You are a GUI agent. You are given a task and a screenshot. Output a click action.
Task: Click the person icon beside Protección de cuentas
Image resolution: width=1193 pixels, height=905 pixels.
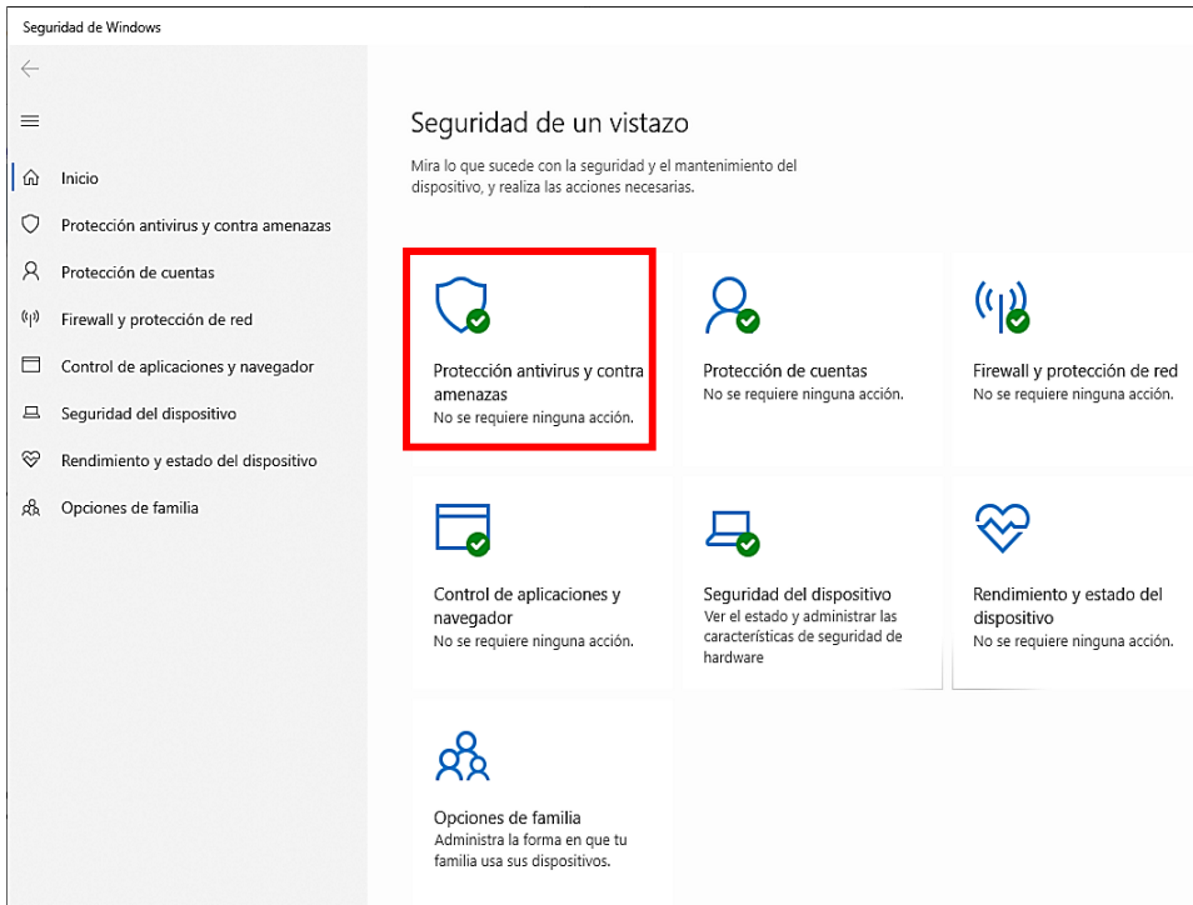[30, 272]
